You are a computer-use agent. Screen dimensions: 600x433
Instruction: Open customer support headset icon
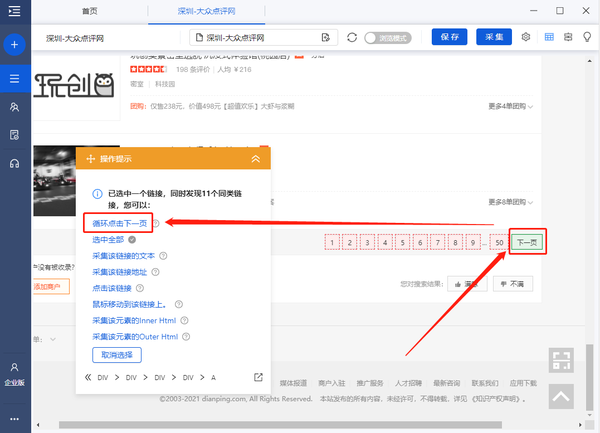(15, 164)
